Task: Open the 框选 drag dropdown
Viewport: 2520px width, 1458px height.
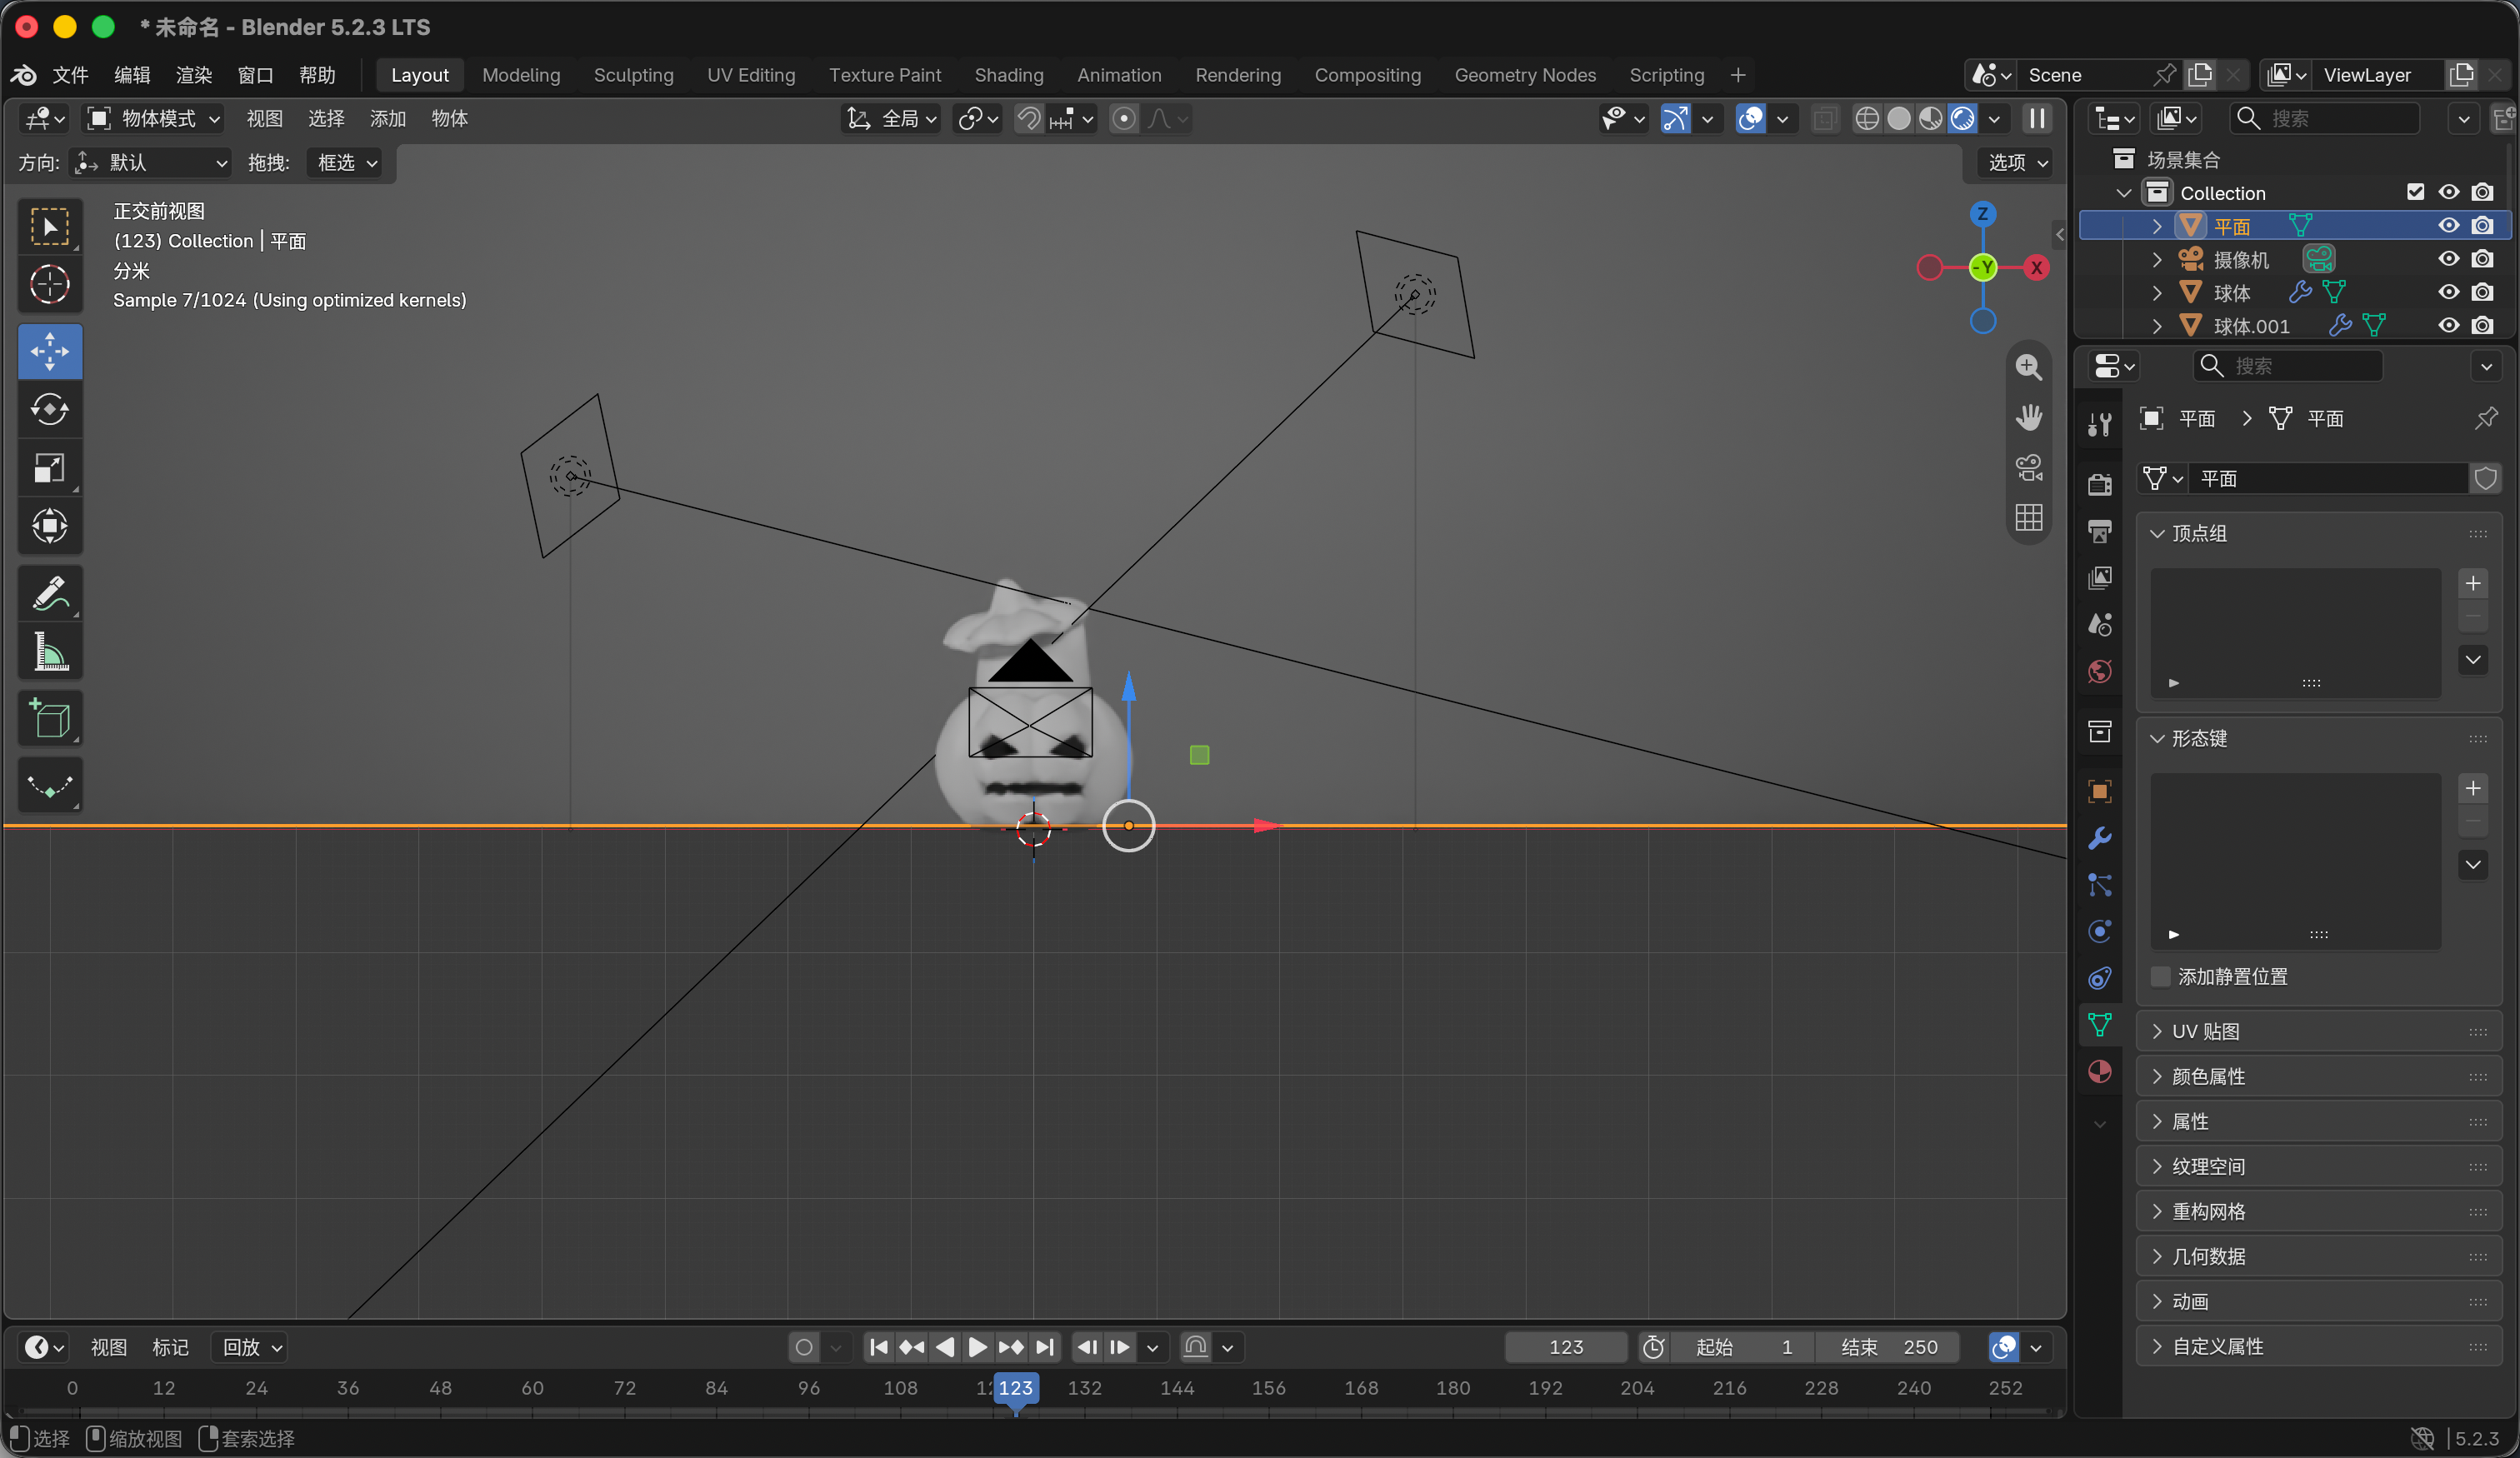Action: pyautogui.click(x=346, y=163)
